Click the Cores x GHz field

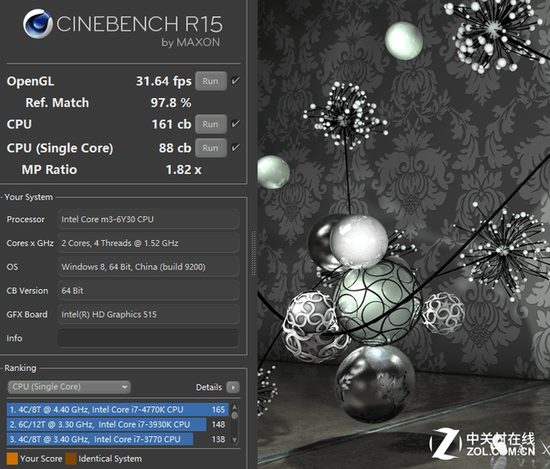pos(148,243)
